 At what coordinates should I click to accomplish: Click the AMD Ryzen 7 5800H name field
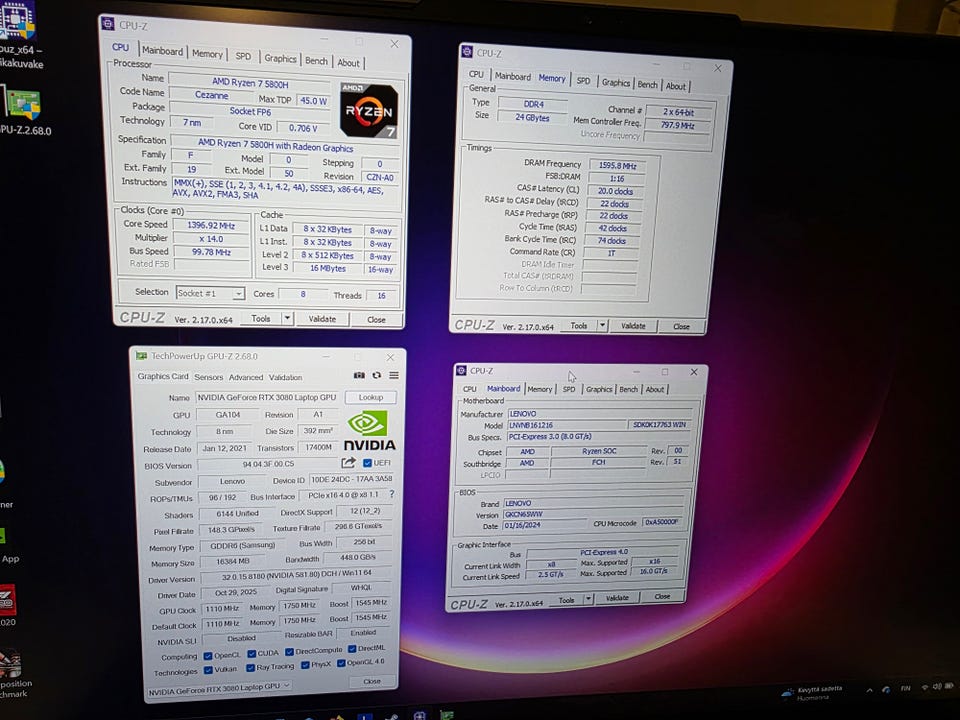[x=250, y=82]
